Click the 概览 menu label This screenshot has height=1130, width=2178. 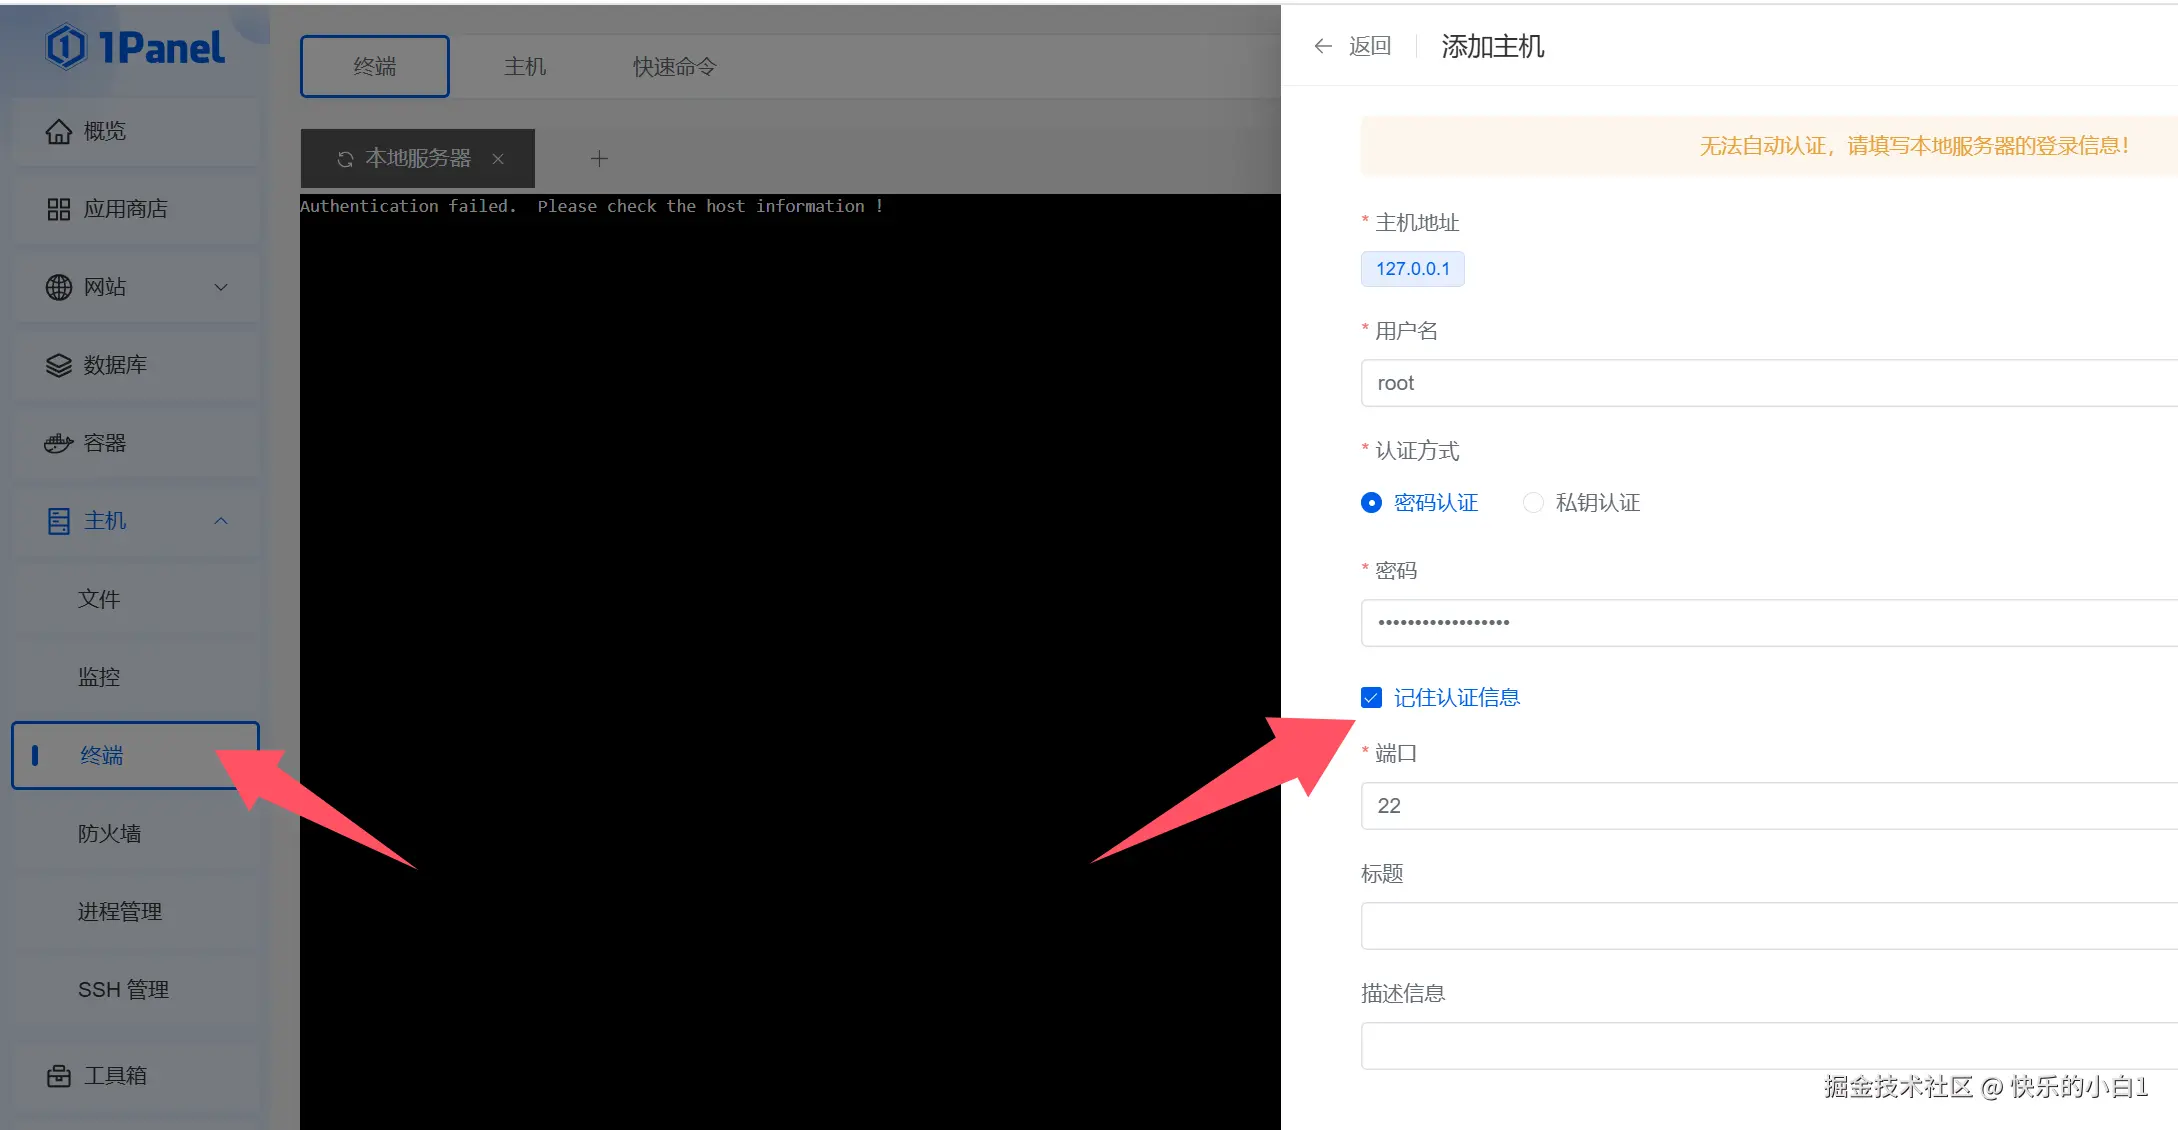(x=105, y=131)
